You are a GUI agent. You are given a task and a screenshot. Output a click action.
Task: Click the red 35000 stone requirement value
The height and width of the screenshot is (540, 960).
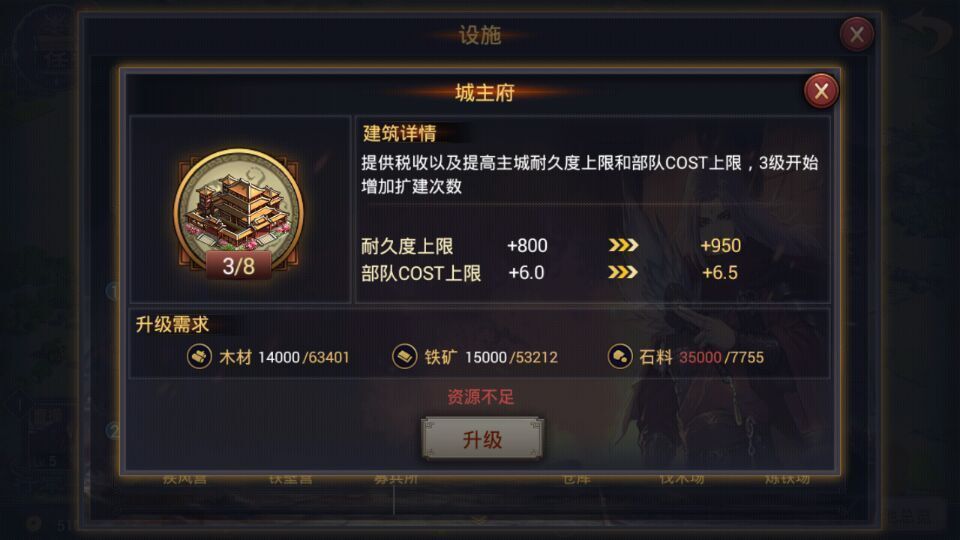pyautogui.click(x=700, y=358)
